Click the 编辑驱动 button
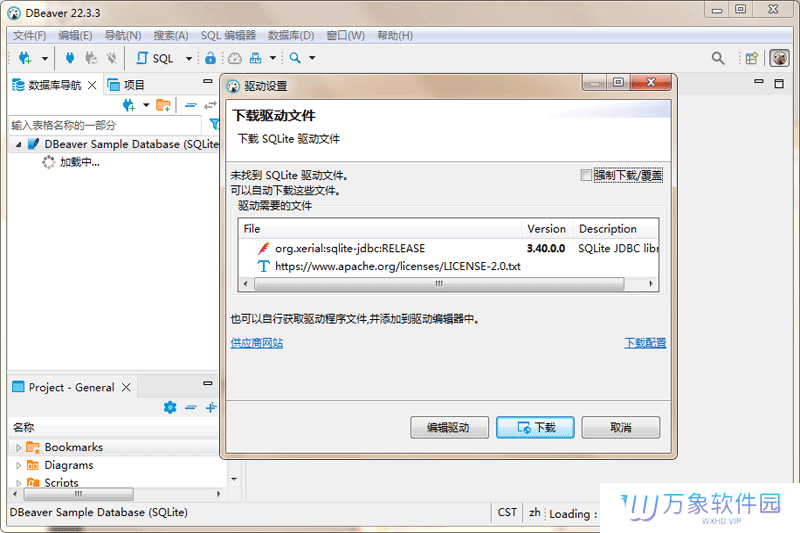This screenshot has height=533, width=800. point(449,427)
